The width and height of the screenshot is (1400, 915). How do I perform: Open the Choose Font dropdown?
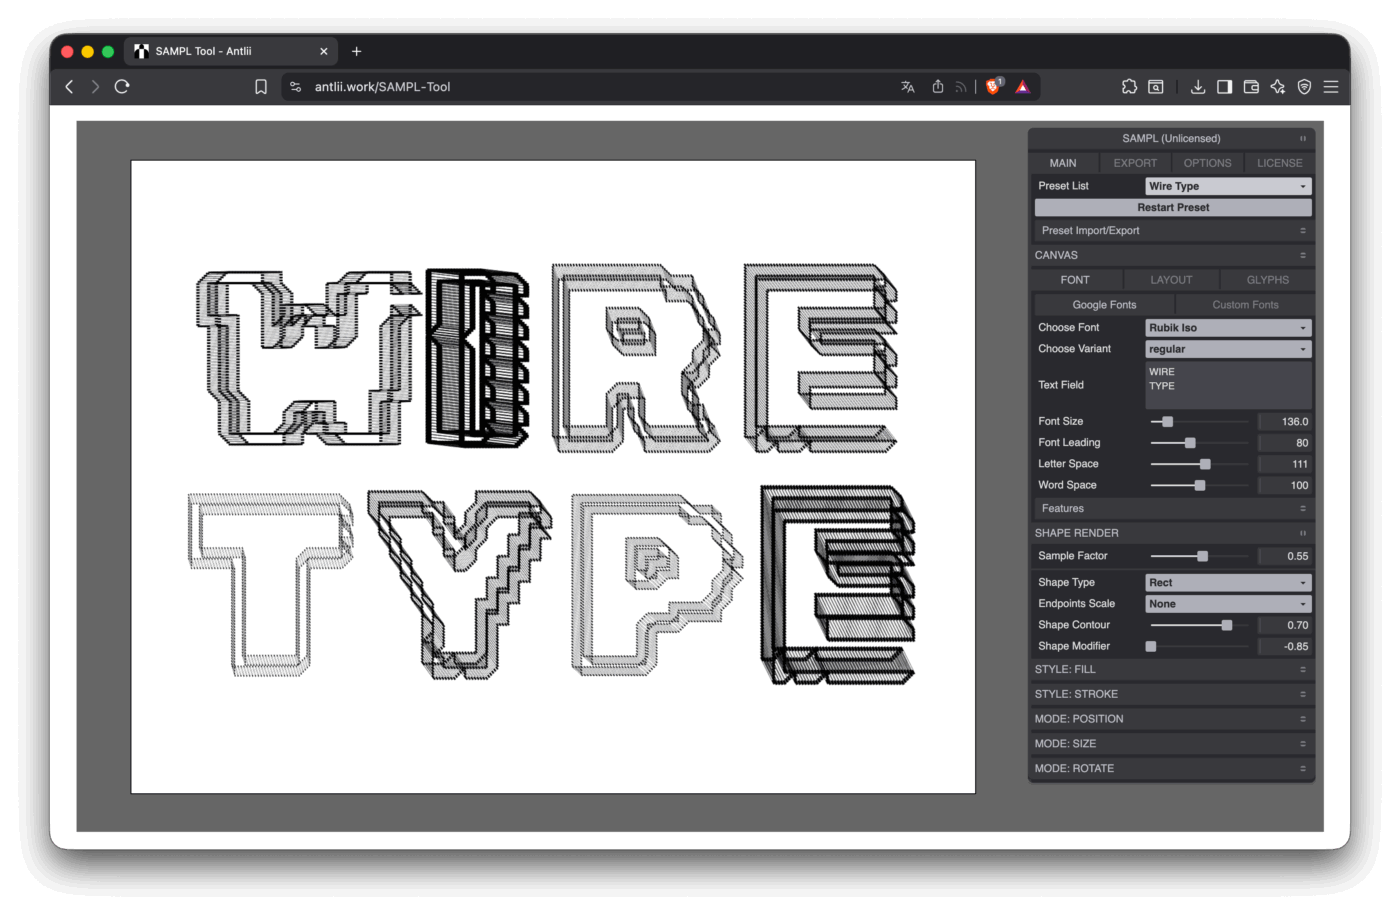point(1227,328)
